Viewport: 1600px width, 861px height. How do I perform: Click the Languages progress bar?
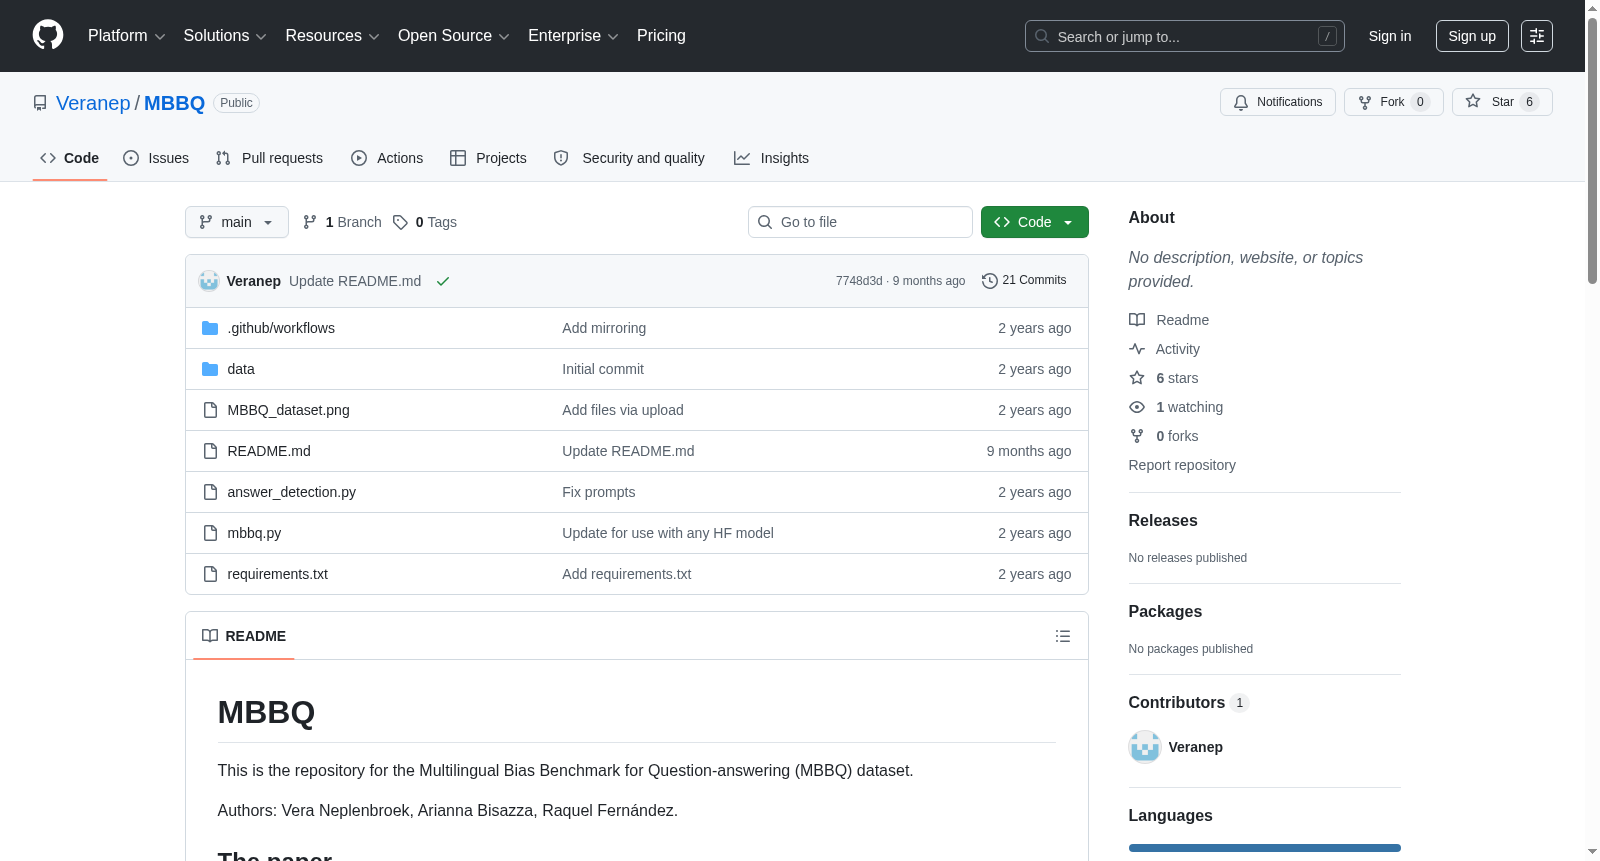click(x=1265, y=848)
